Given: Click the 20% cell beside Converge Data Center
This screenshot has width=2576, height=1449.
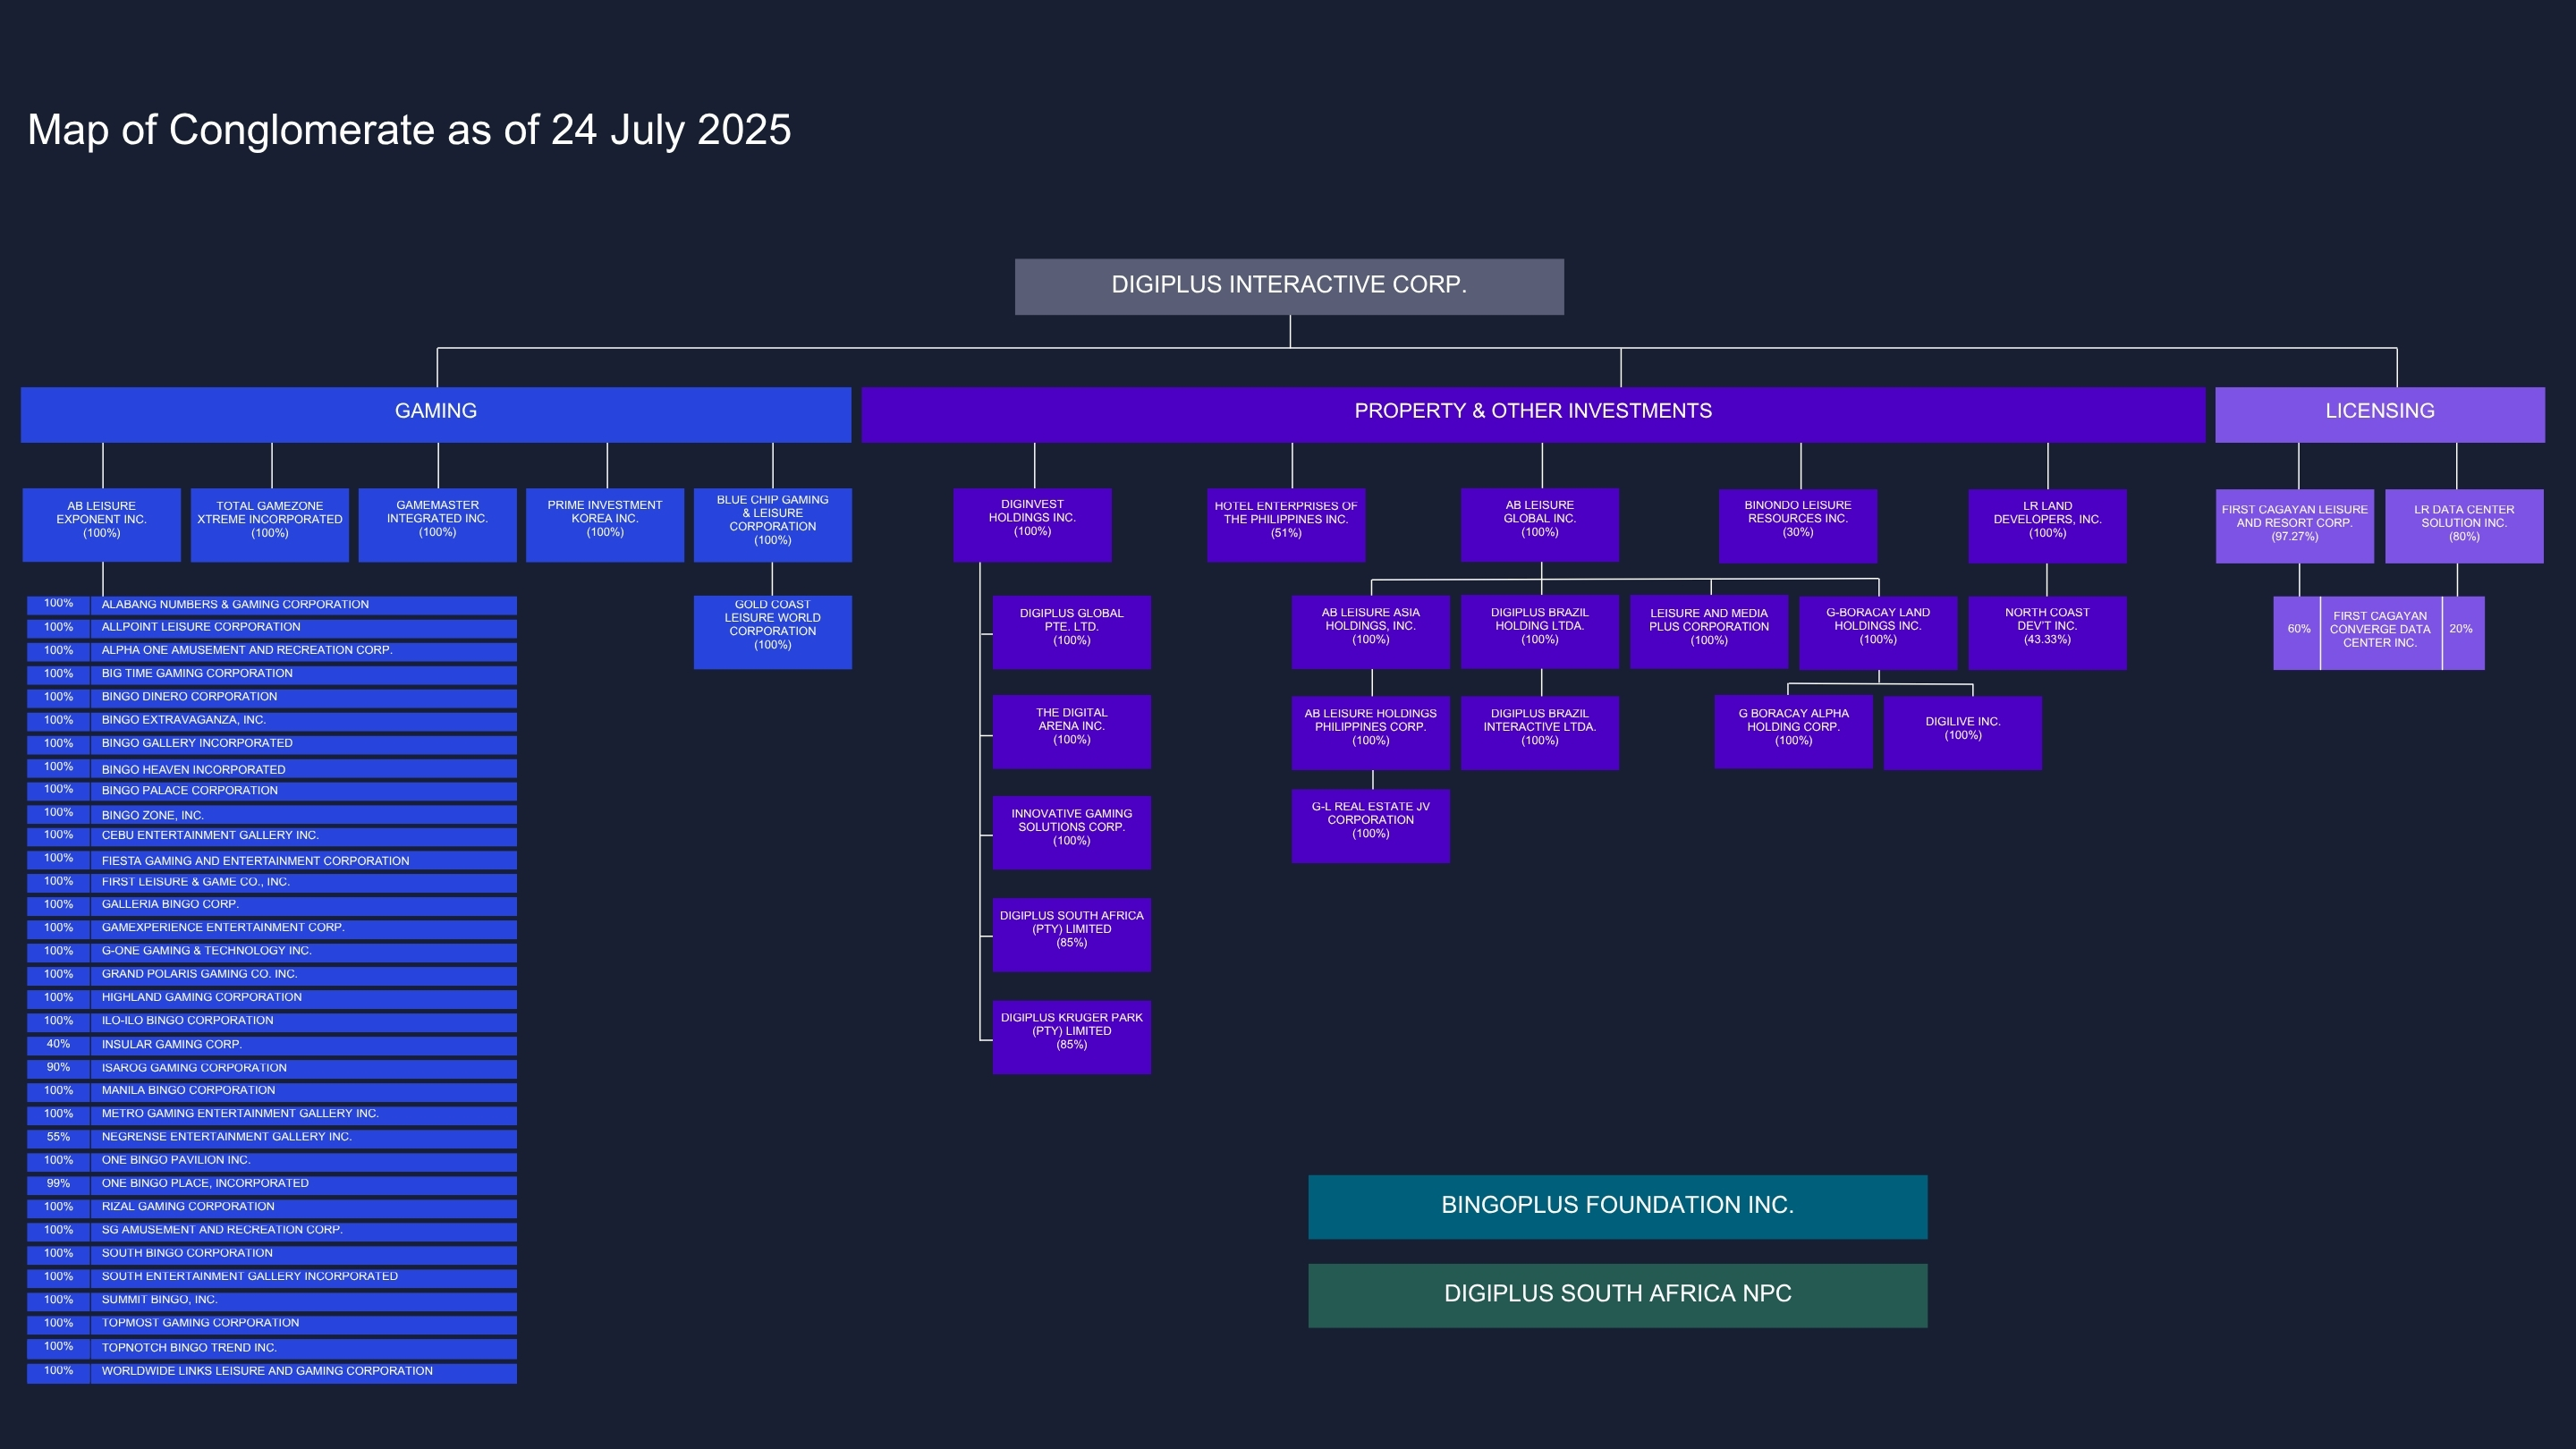Looking at the screenshot, I should pyautogui.click(x=2463, y=633).
